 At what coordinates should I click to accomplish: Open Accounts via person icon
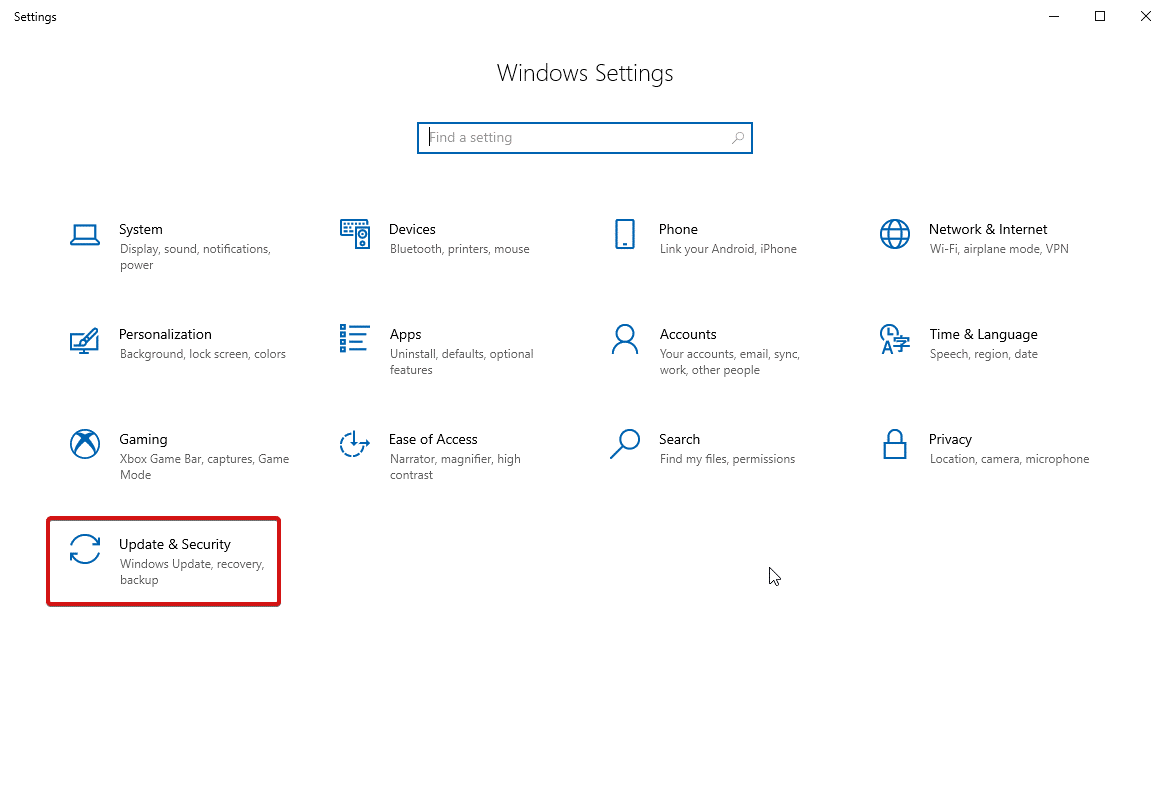pos(624,341)
